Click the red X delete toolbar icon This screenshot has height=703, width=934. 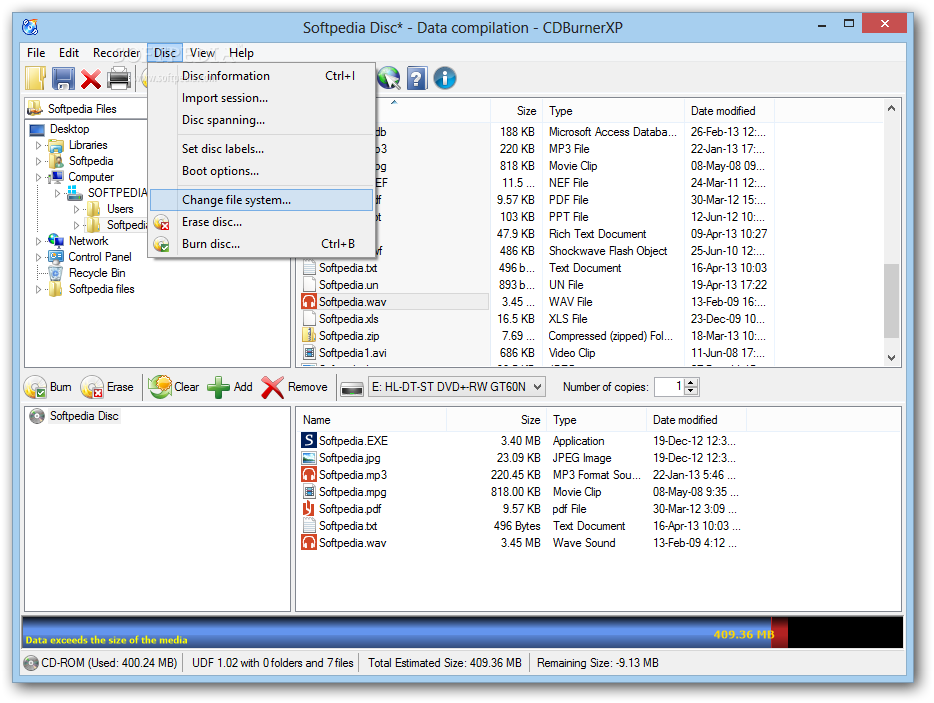[x=91, y=79]
